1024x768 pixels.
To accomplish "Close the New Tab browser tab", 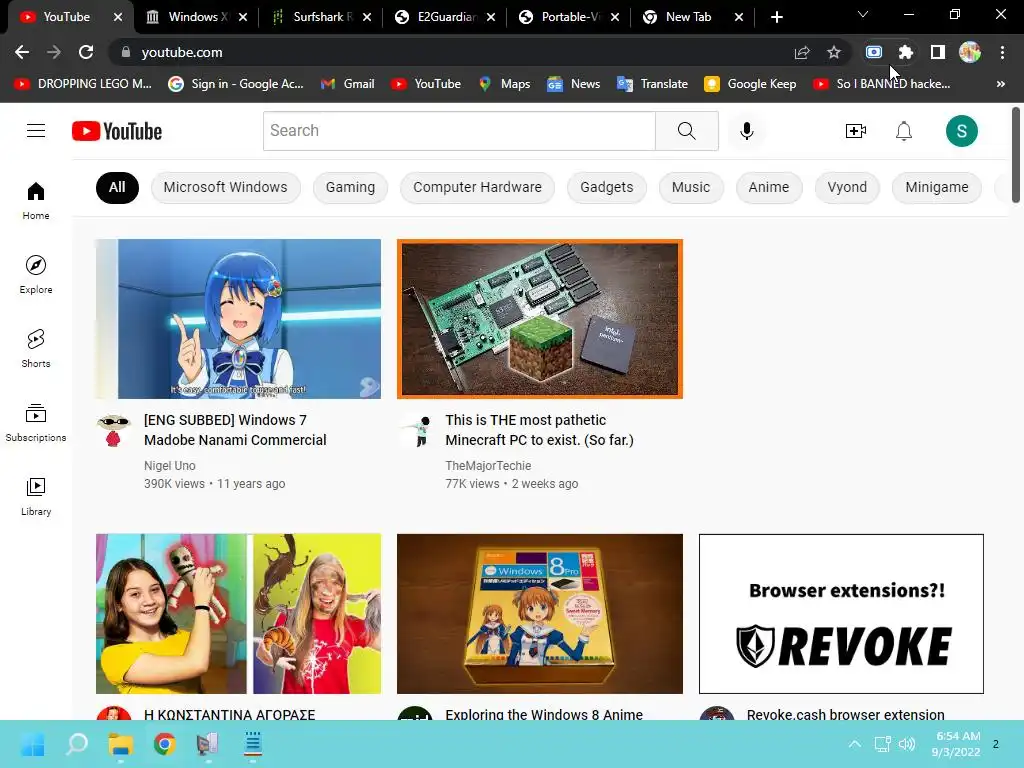I will tap(739, 17).
